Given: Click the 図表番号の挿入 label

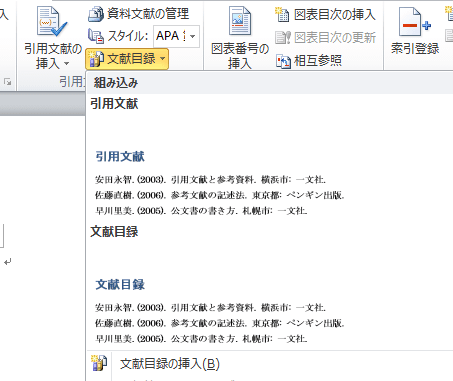Looking at the screenshot, I should [240, 56].
